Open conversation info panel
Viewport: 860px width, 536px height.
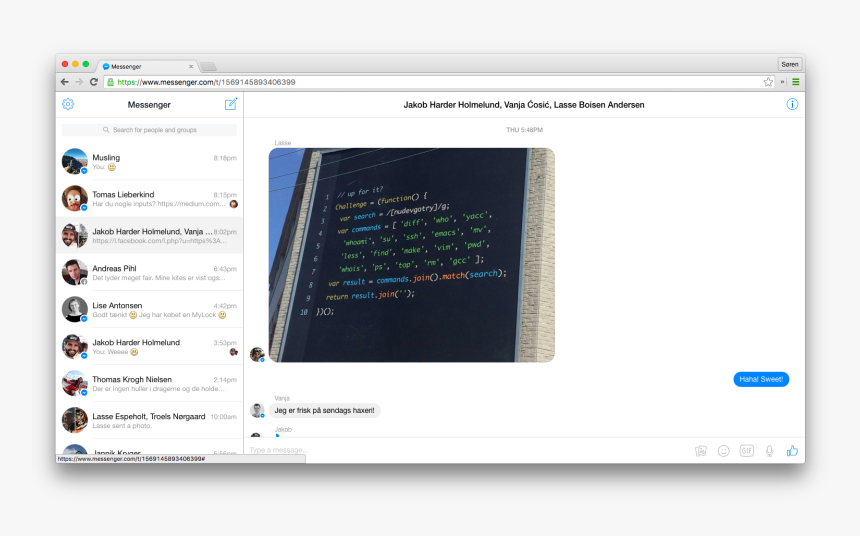tap(792, 104)
